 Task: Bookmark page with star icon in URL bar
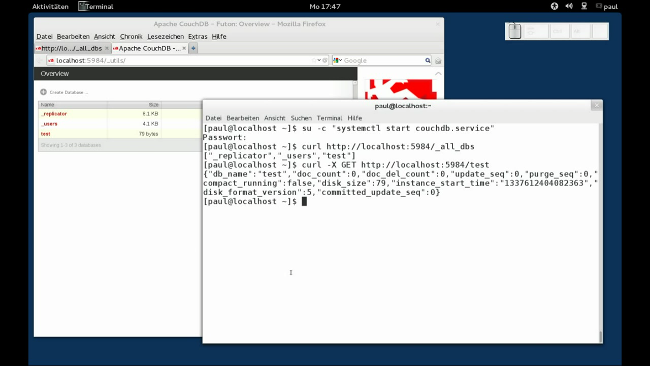(314, 61)
